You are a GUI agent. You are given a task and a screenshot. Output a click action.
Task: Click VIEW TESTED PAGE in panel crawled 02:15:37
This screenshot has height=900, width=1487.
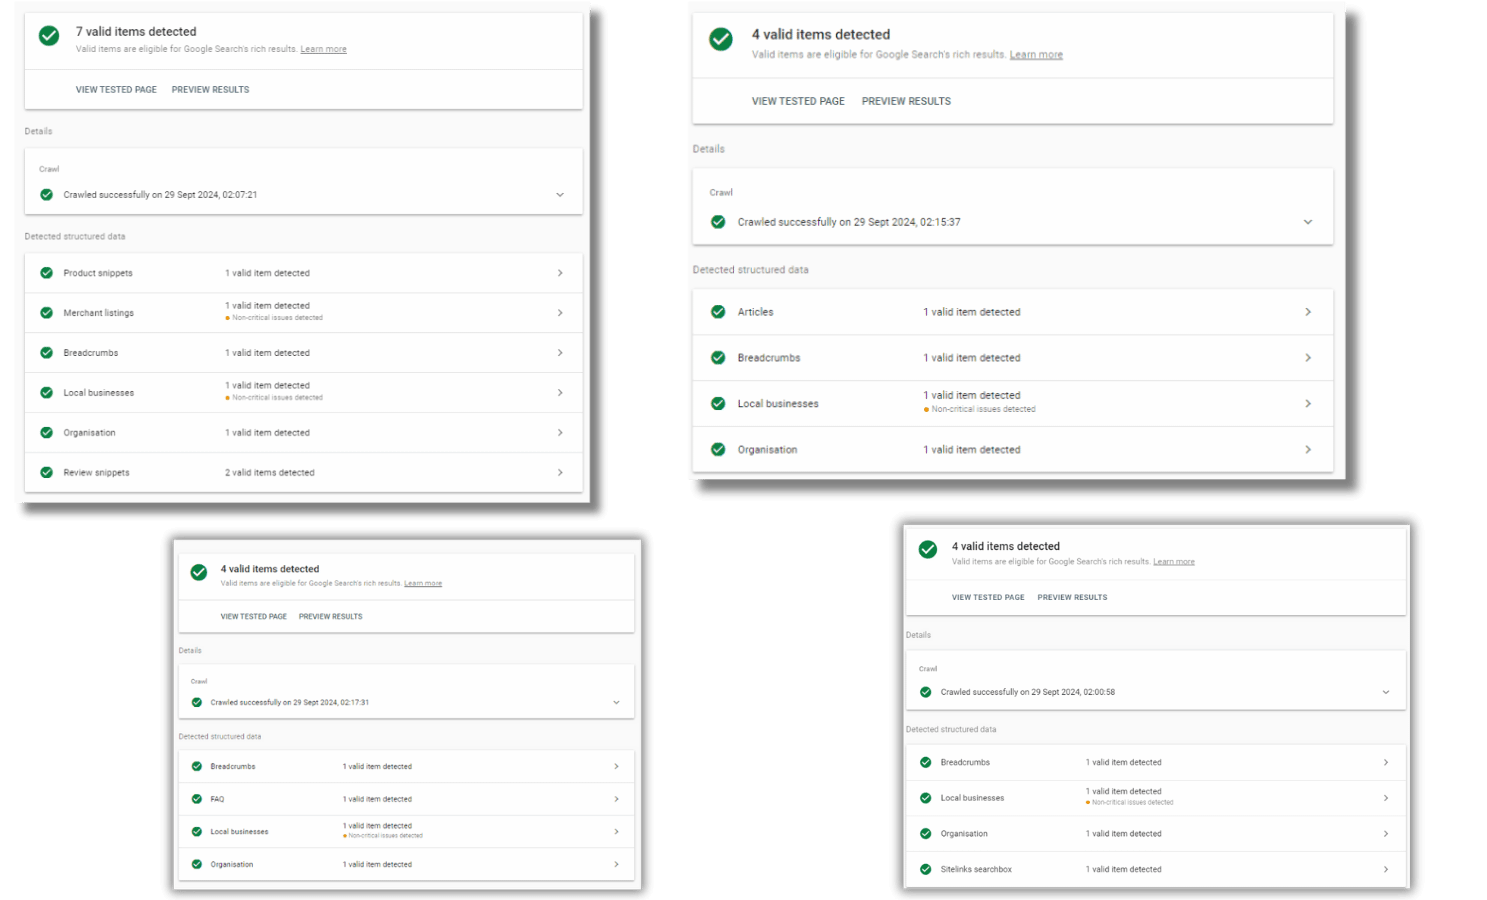pos(798,101)
